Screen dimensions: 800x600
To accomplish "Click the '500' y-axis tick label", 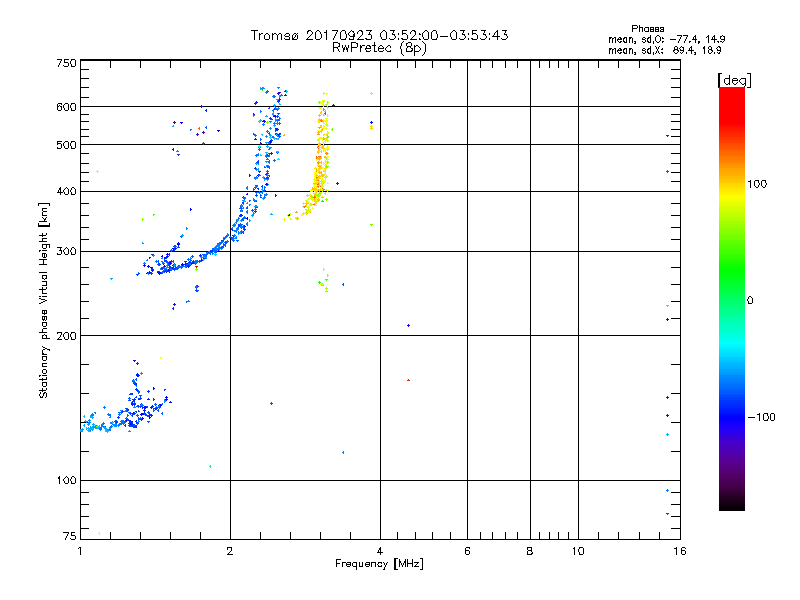I will 66,145.
